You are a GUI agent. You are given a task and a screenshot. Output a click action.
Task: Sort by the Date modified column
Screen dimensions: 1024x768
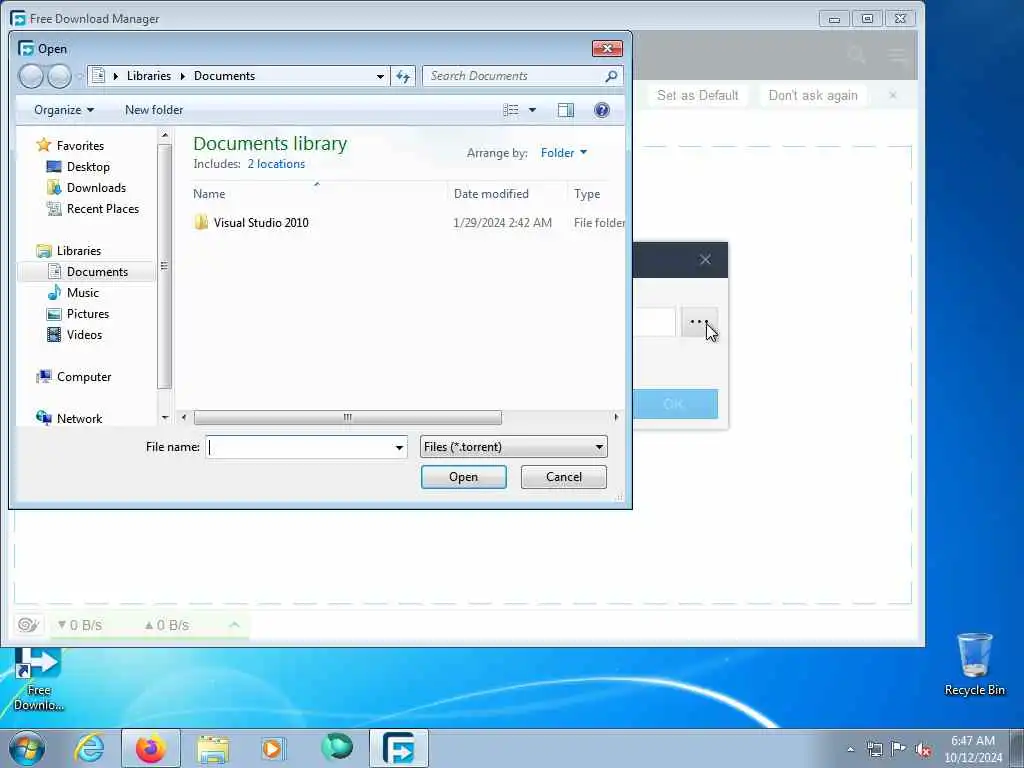click(491, 194)
